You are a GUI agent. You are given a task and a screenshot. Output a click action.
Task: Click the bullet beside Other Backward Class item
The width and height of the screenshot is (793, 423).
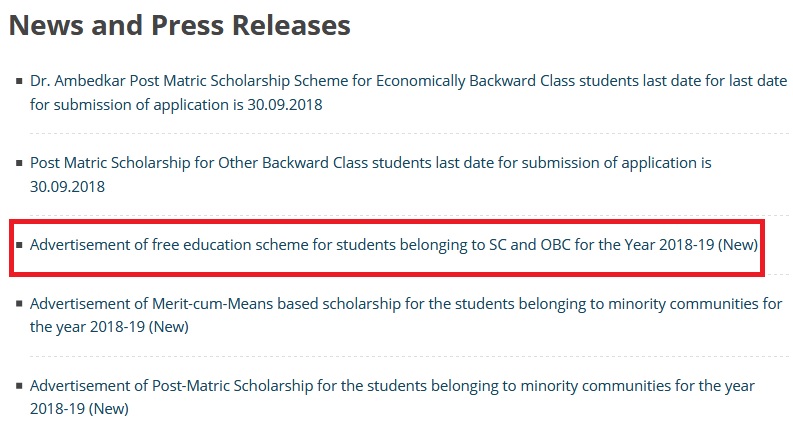click(19, 162)
